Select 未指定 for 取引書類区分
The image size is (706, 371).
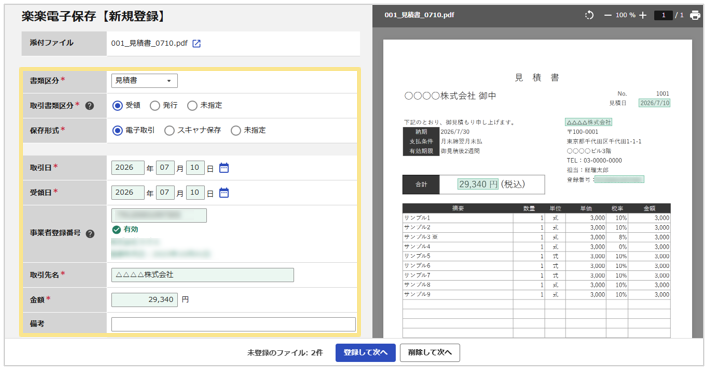pos(192,106)
